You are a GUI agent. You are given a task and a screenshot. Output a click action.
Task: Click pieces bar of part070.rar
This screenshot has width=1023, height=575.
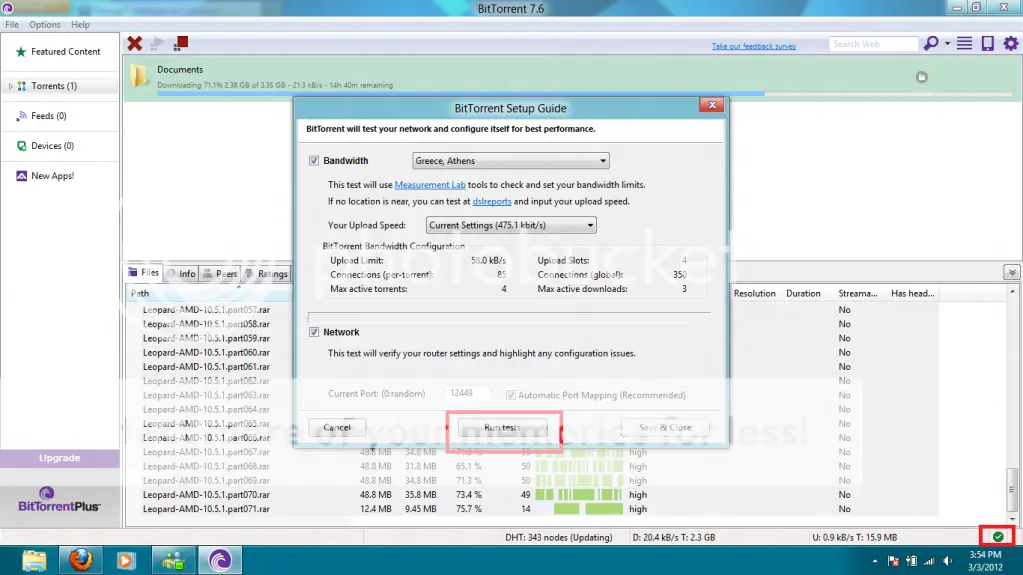579,495
